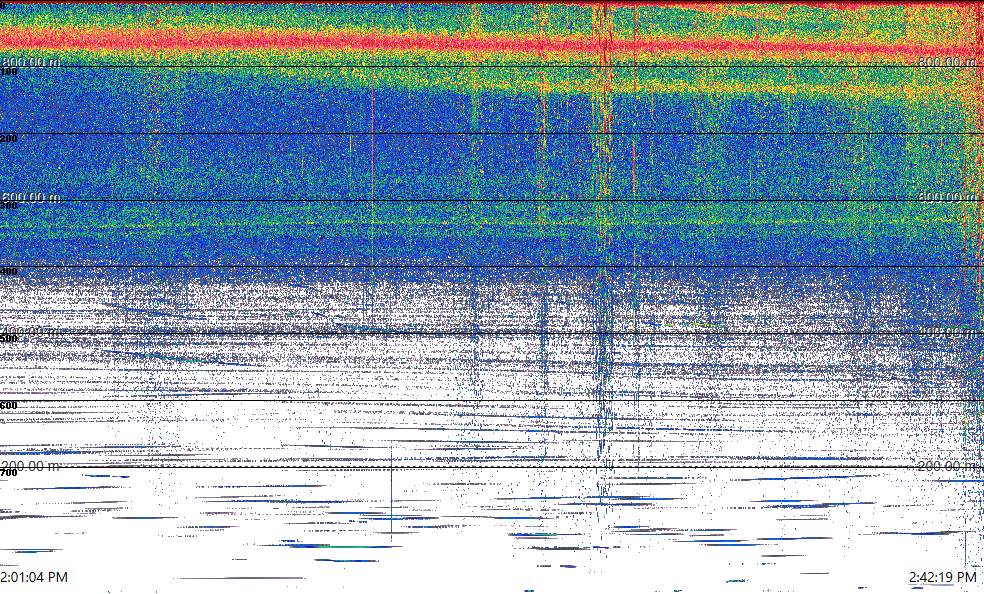Click the 2:42:19 PM end timestamp

pos(943,577)
